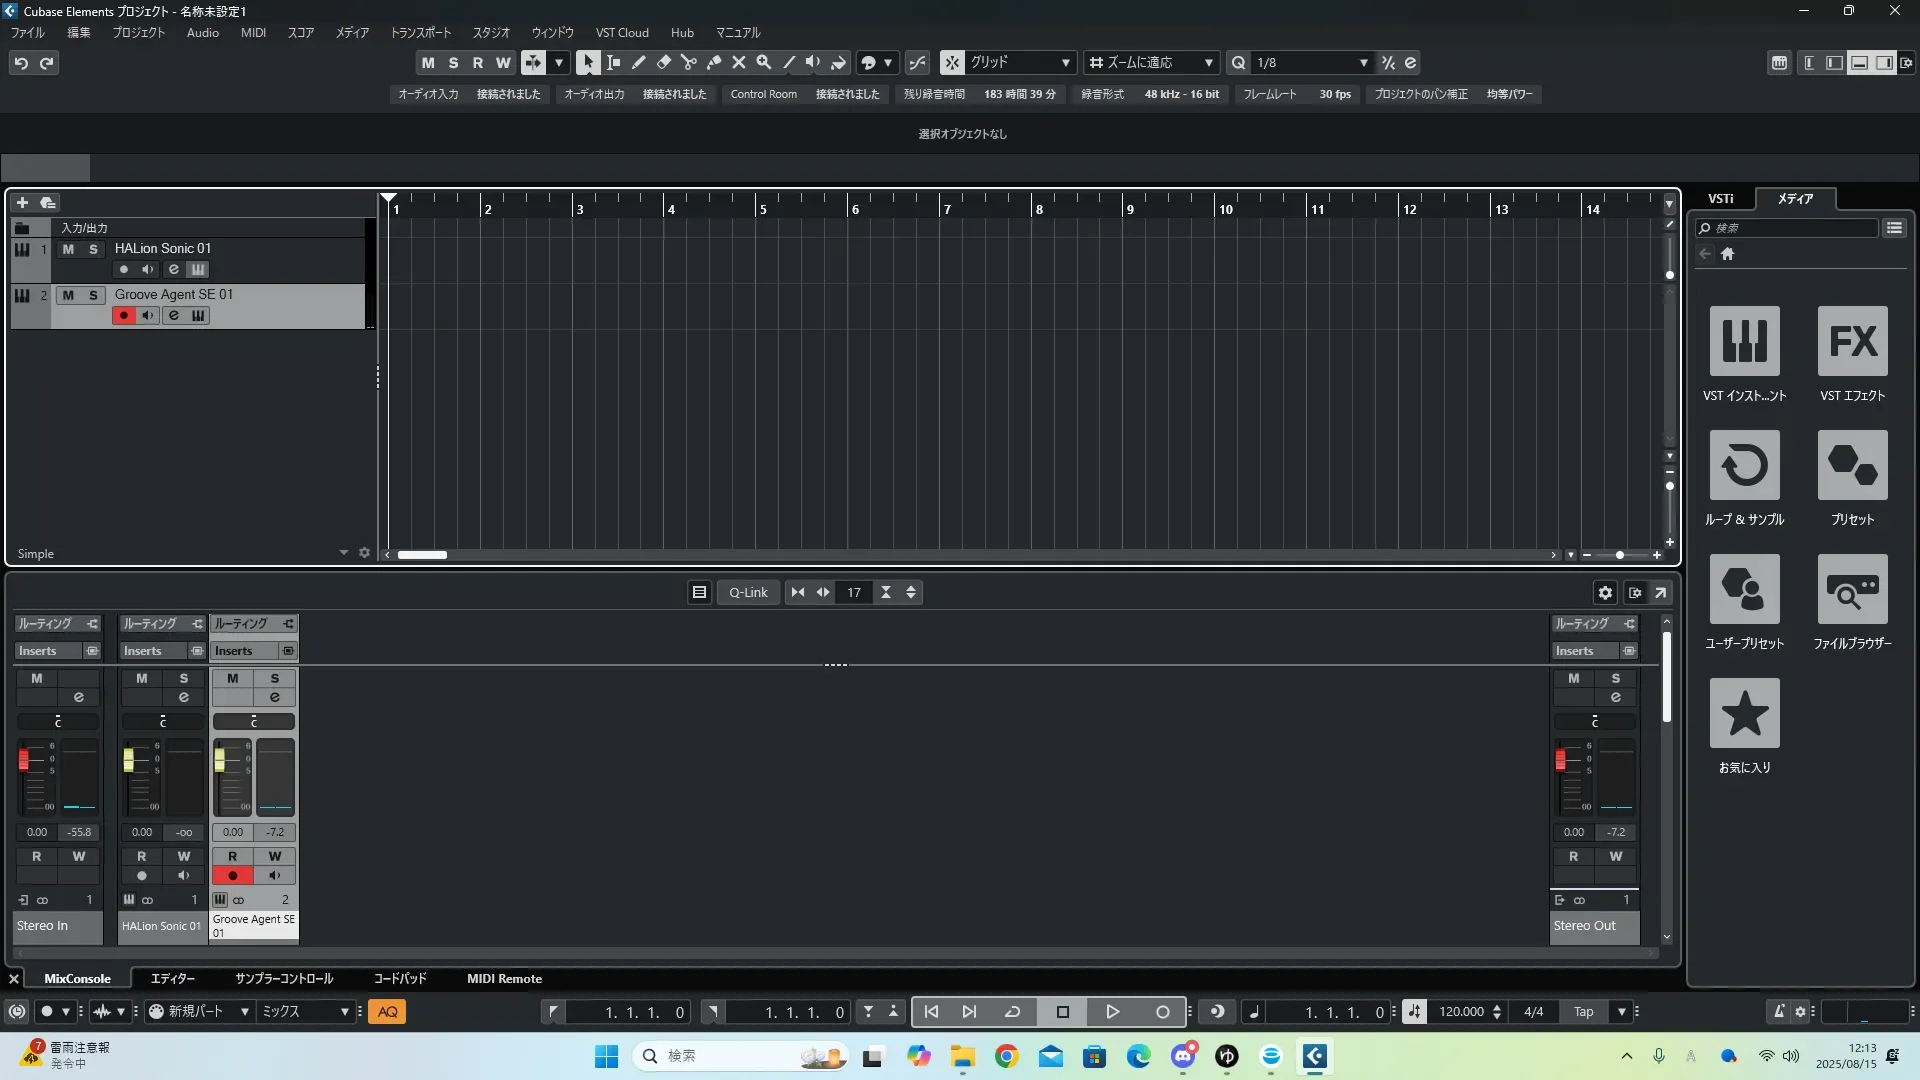The width and height of the screenshot is (1920, 1080).
Task: Open the MIDI menu
Action: 253,33
